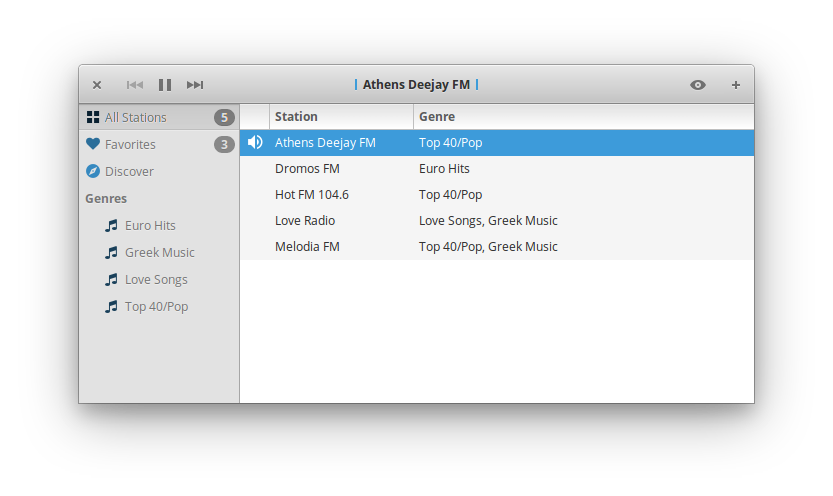This screenshot has width=833, height=496.
Task: Click the All Stations grid icon
Action: (93, 117)
